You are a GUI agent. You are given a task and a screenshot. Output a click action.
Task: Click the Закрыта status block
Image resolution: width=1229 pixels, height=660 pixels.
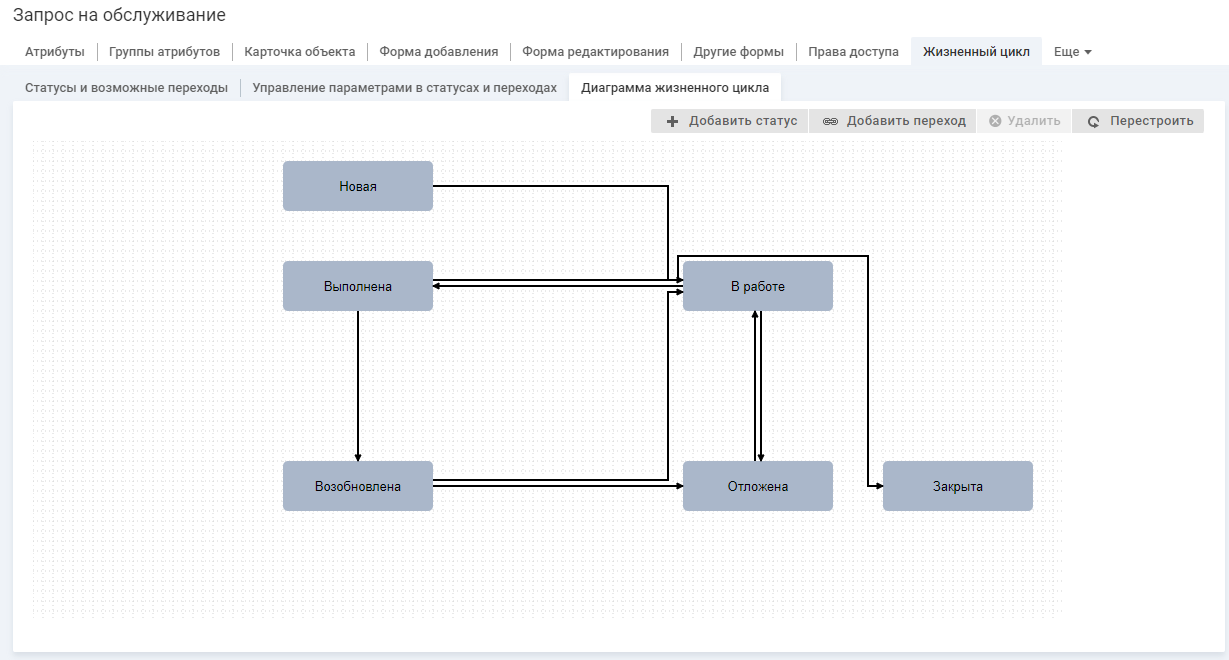click(x=958, y=486)
